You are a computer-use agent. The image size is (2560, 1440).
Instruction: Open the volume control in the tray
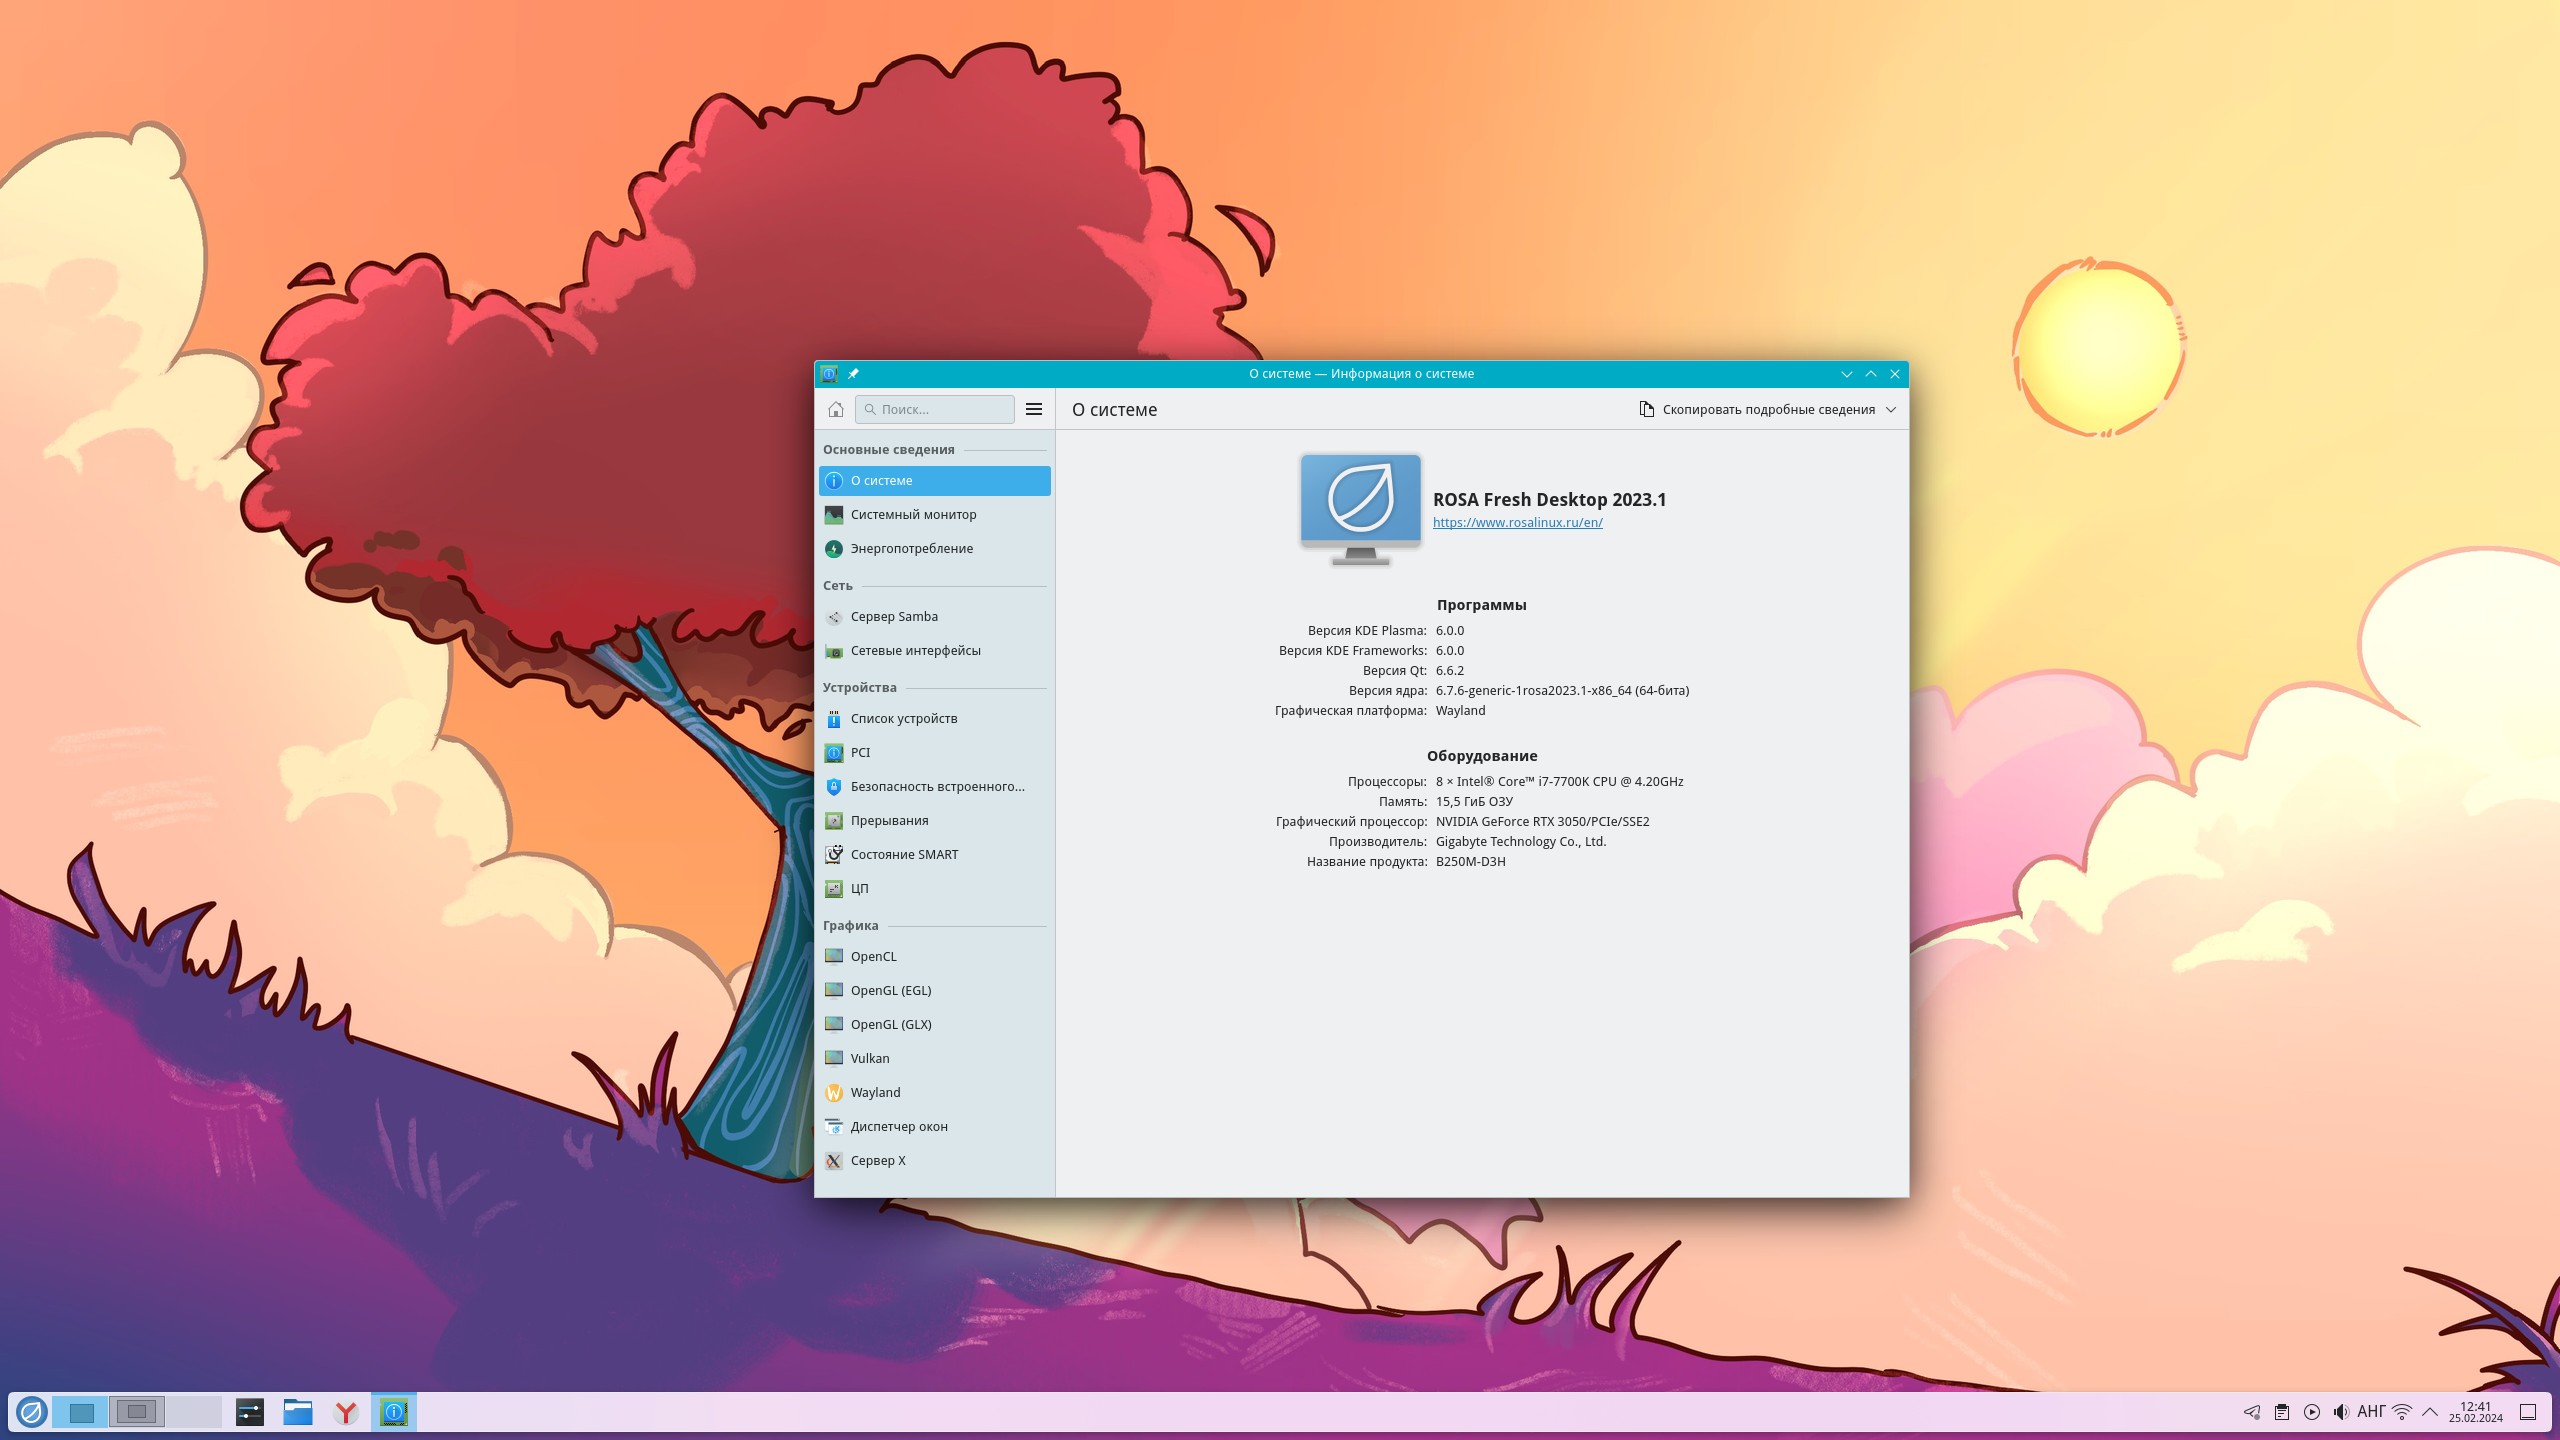2340,1412
